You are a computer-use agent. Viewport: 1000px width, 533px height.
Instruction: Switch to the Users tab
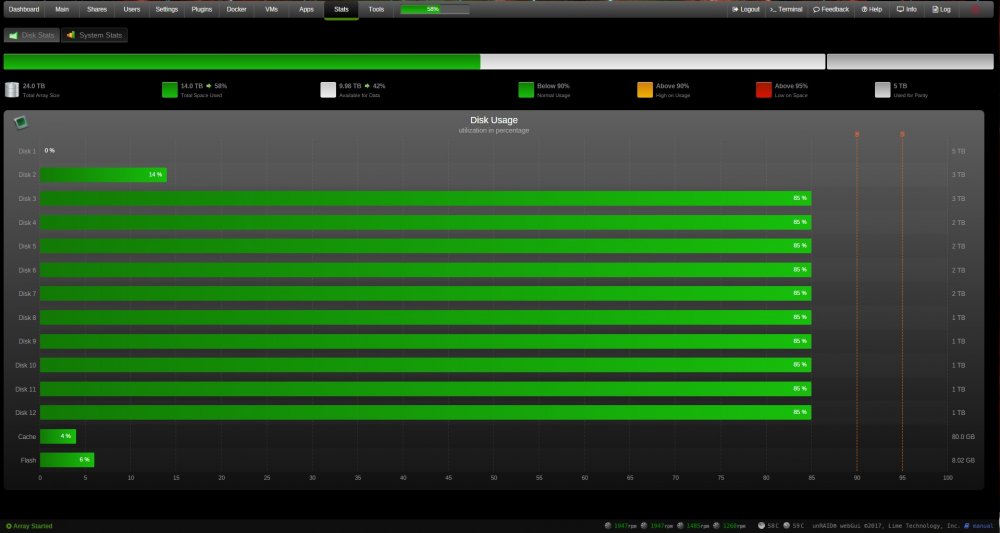132,10
